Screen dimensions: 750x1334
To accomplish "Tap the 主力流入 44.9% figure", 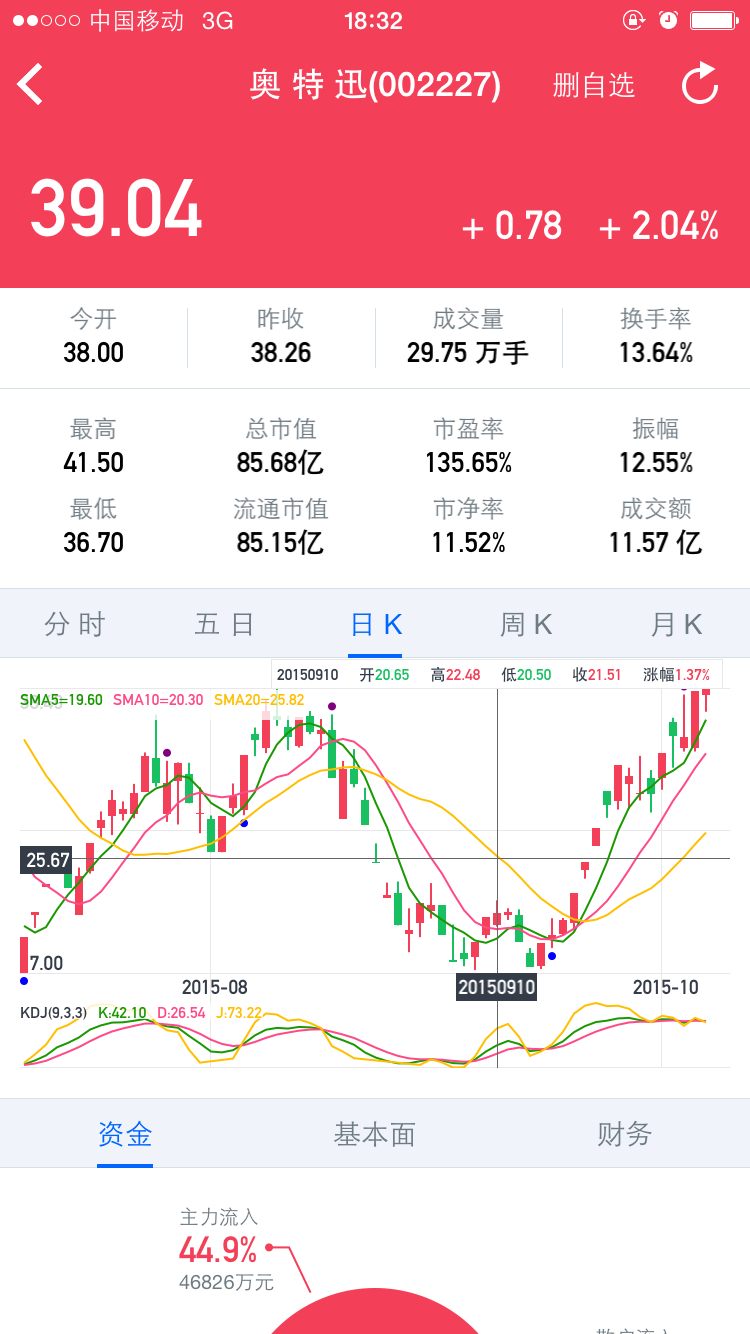I will click(x=218, y=1249).
